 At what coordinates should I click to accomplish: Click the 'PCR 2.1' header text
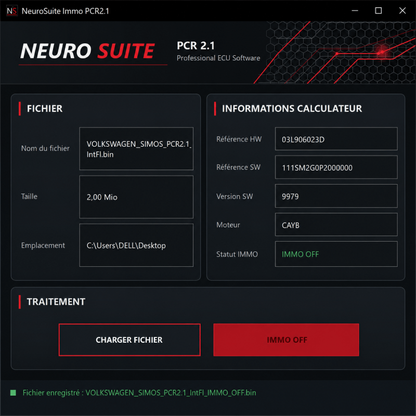tap(196, 45)
